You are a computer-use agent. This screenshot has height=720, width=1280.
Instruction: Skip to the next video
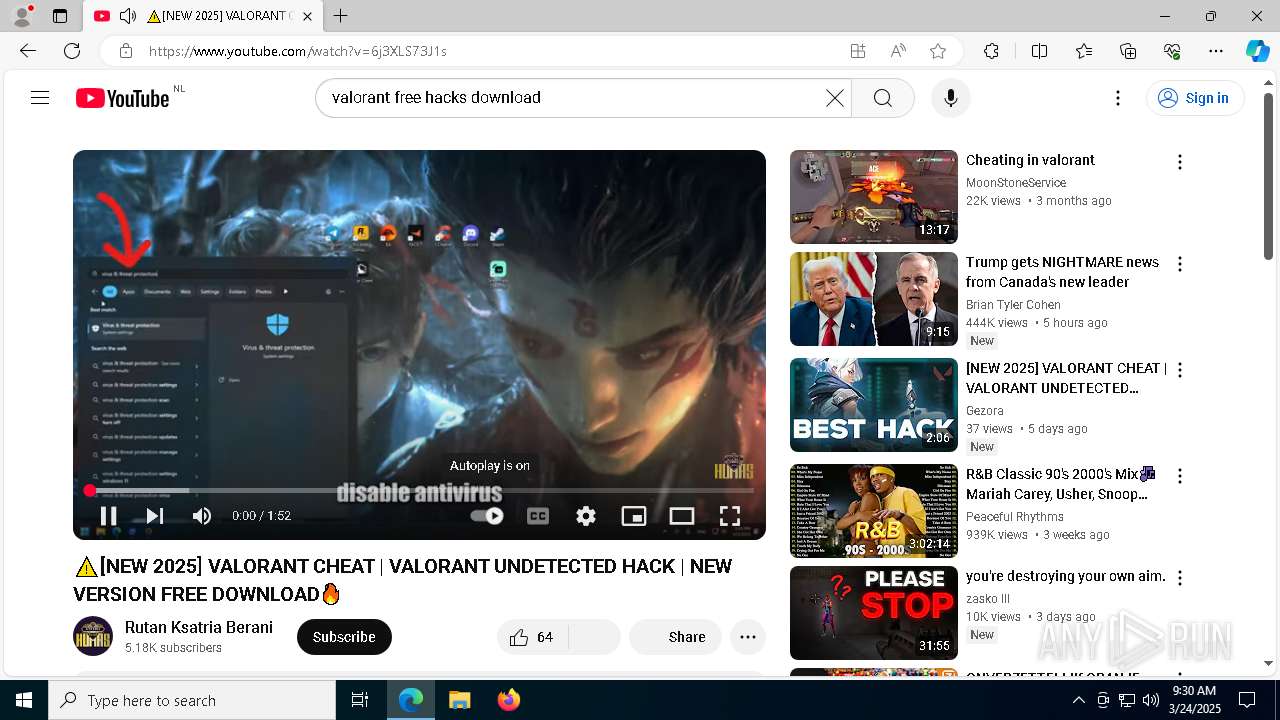tap(154, 516)
